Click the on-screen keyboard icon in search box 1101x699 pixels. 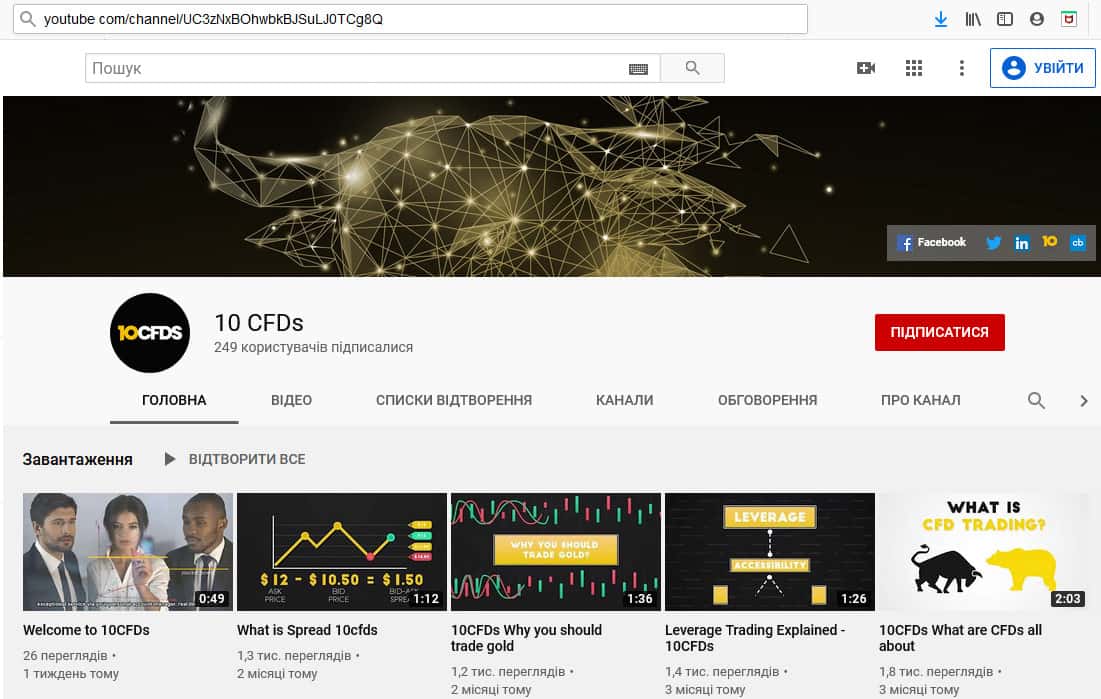click(638, 69)
